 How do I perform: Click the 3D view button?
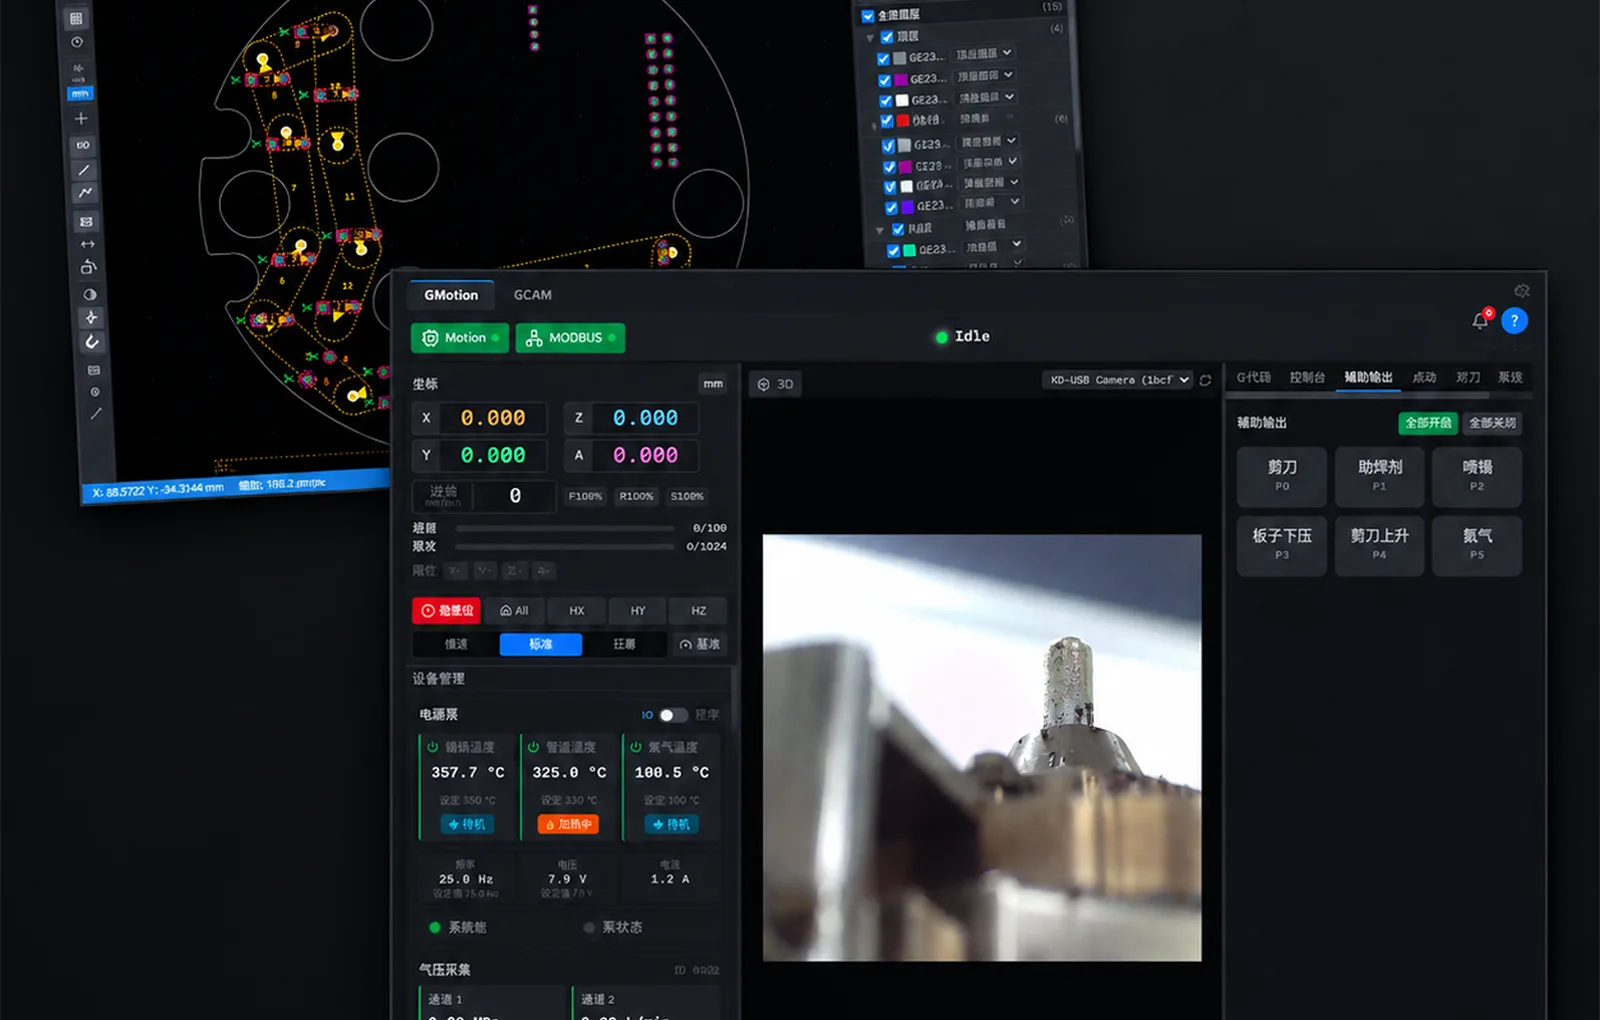click(776, 384)
